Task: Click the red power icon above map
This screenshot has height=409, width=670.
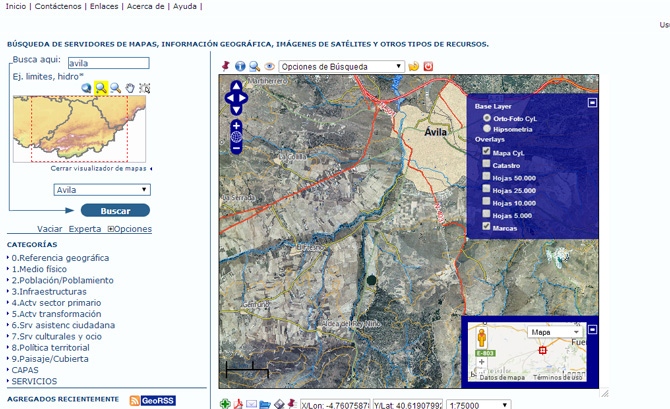Action: coord(428,67)
